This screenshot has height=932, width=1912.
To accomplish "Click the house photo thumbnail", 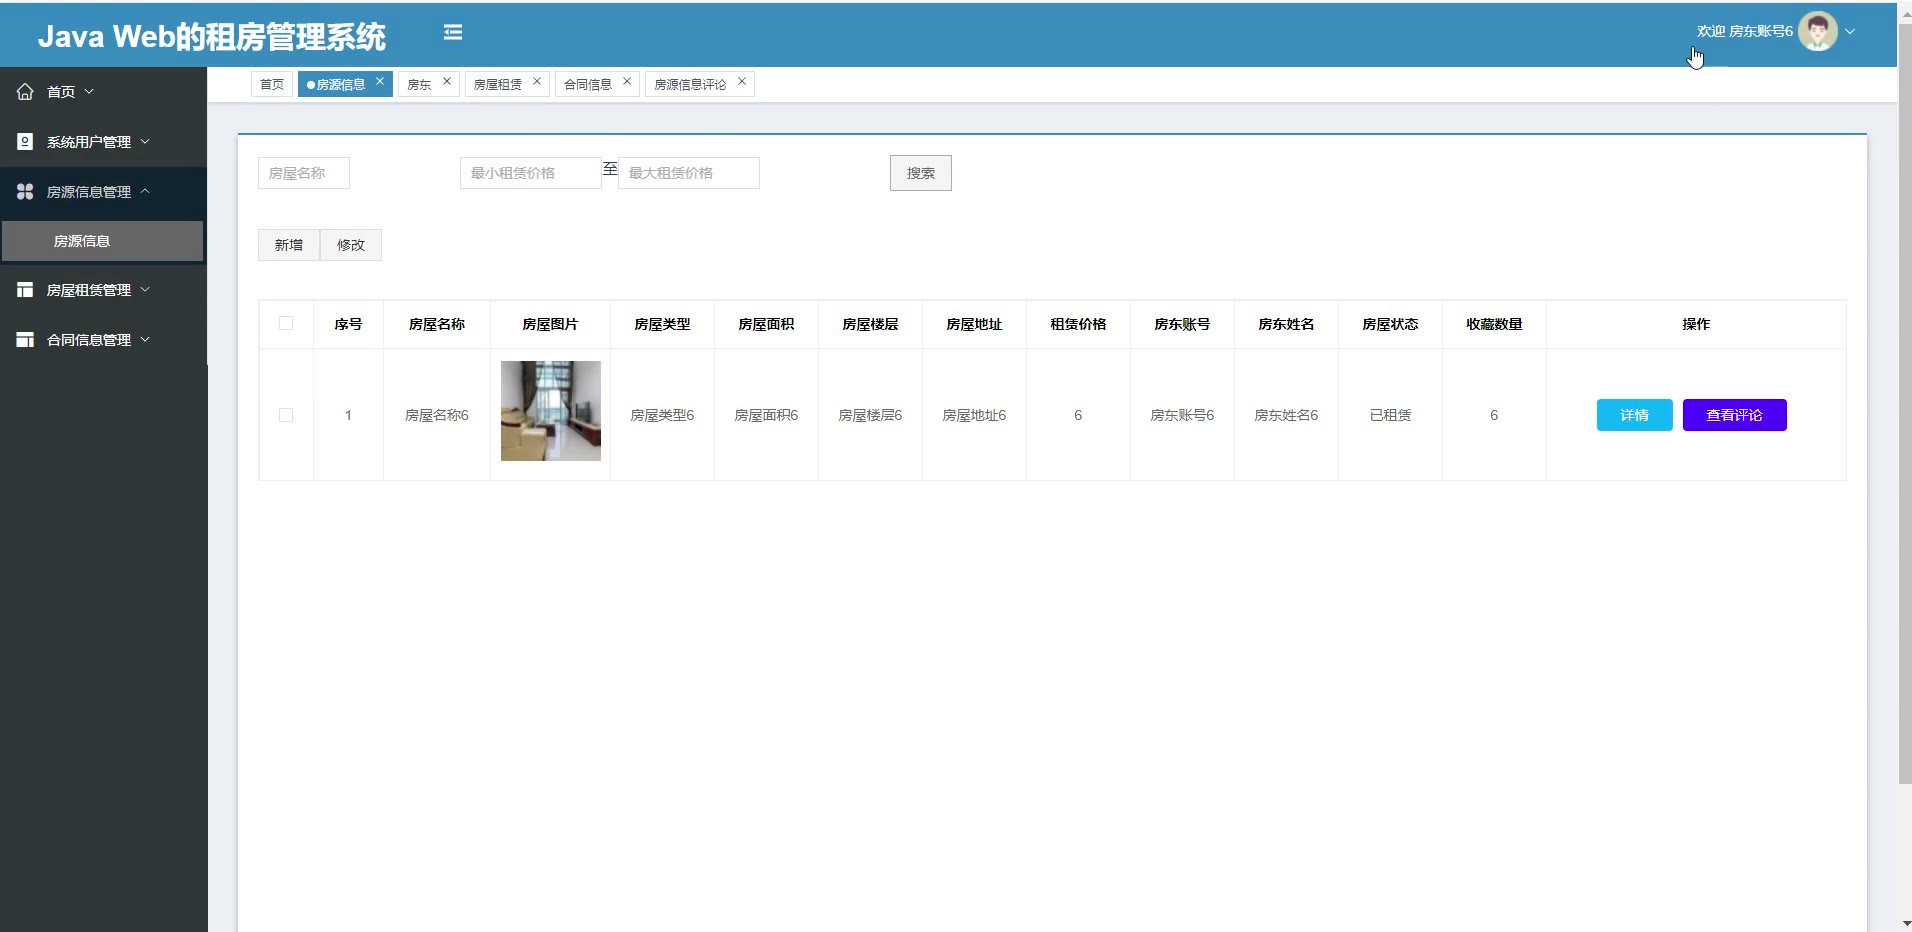I will (551, 411).
